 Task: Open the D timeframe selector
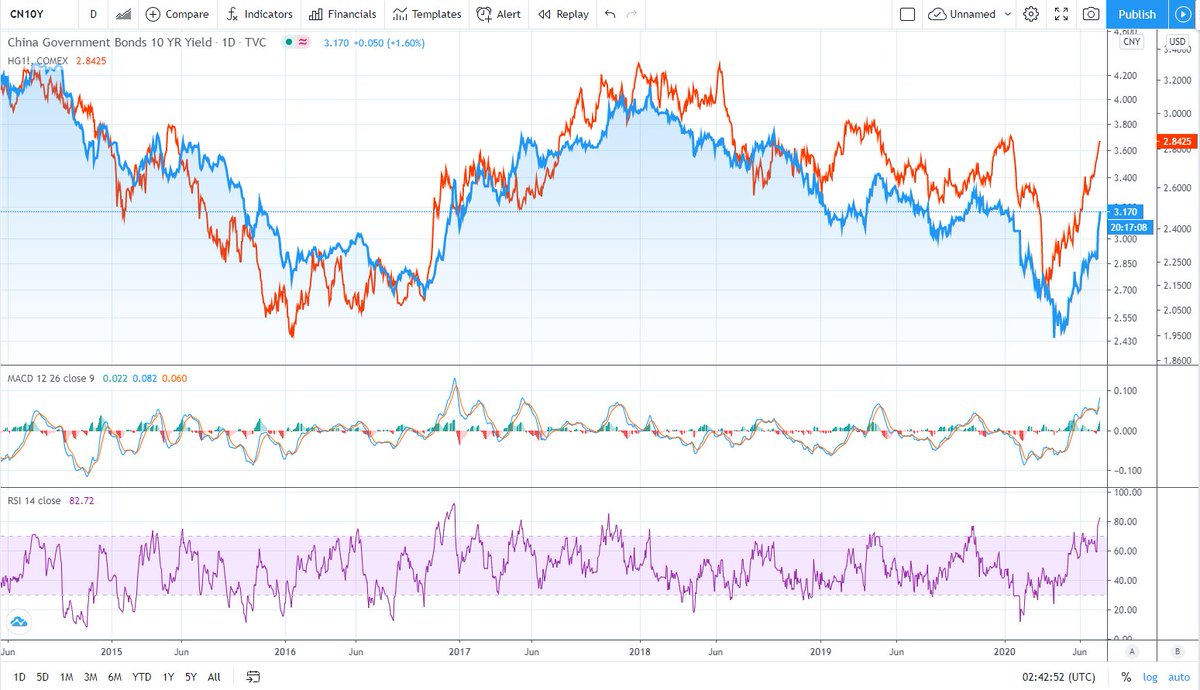point(93,14)
